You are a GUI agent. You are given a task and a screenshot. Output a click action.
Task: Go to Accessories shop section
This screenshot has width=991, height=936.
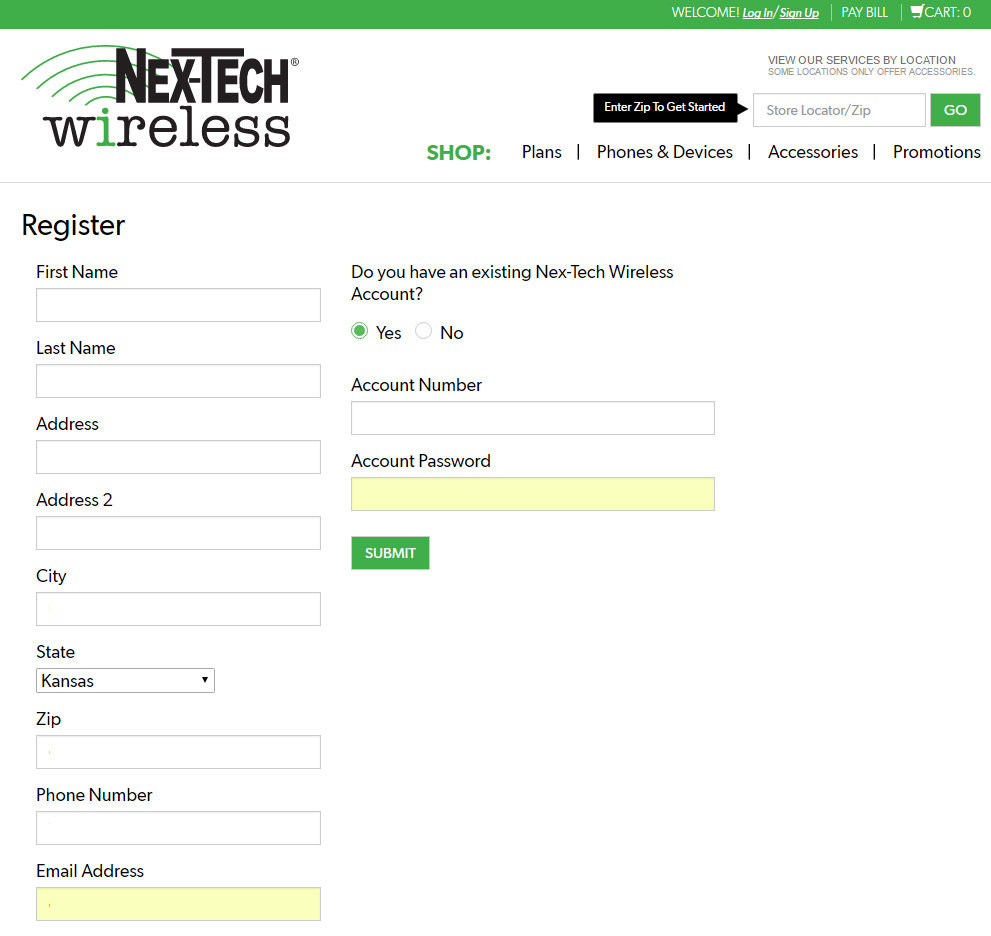(813, 152)
